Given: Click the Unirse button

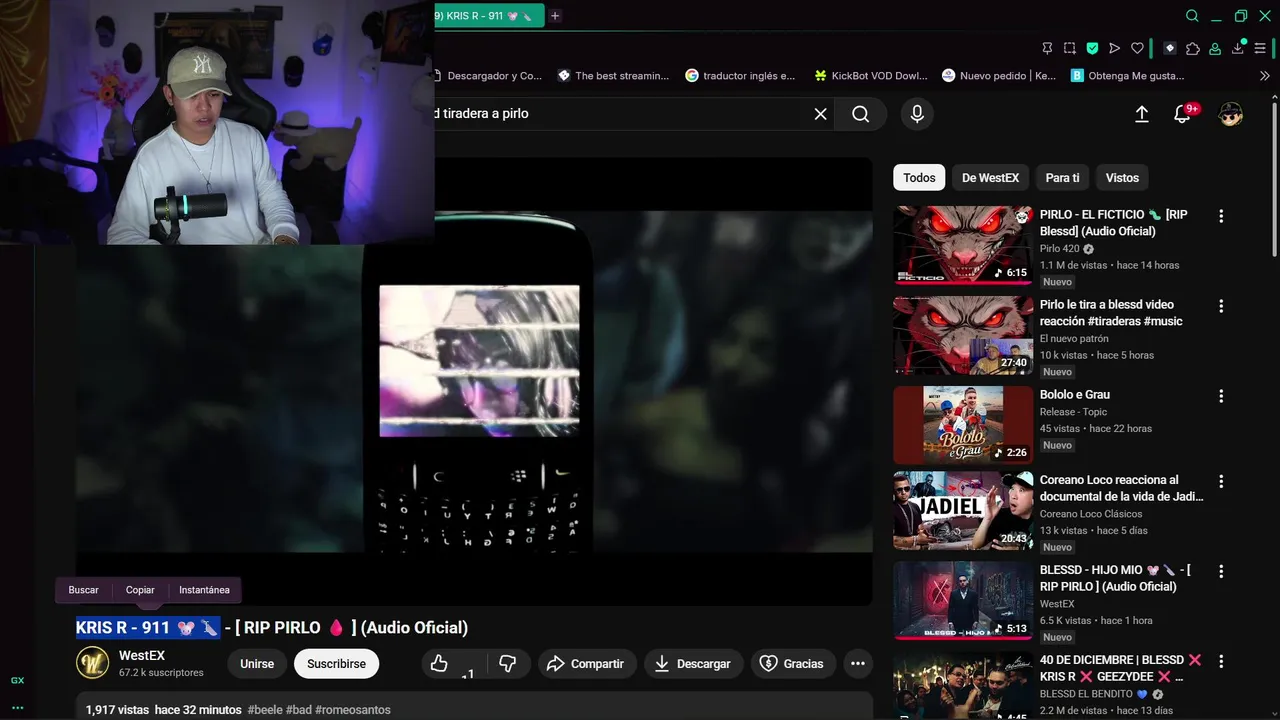Looking at the screenshot, I should pos(257,664).
